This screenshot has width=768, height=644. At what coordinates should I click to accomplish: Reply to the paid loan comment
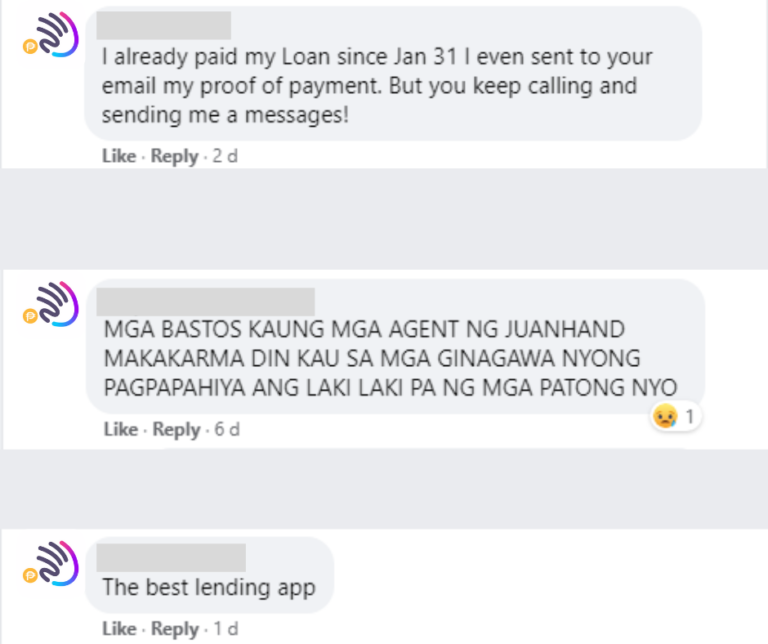[174, 156]
